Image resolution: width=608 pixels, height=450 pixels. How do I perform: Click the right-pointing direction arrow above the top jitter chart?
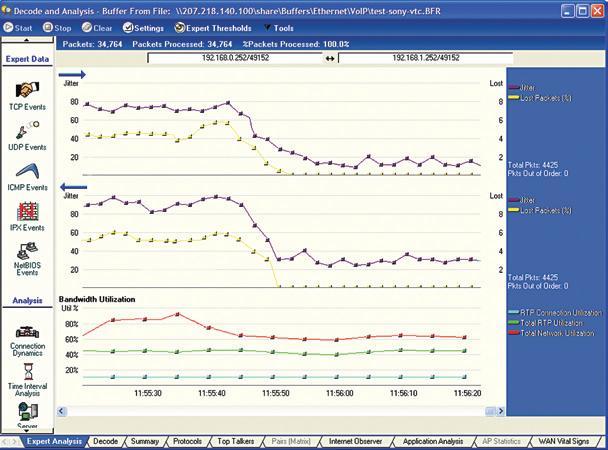72,74
